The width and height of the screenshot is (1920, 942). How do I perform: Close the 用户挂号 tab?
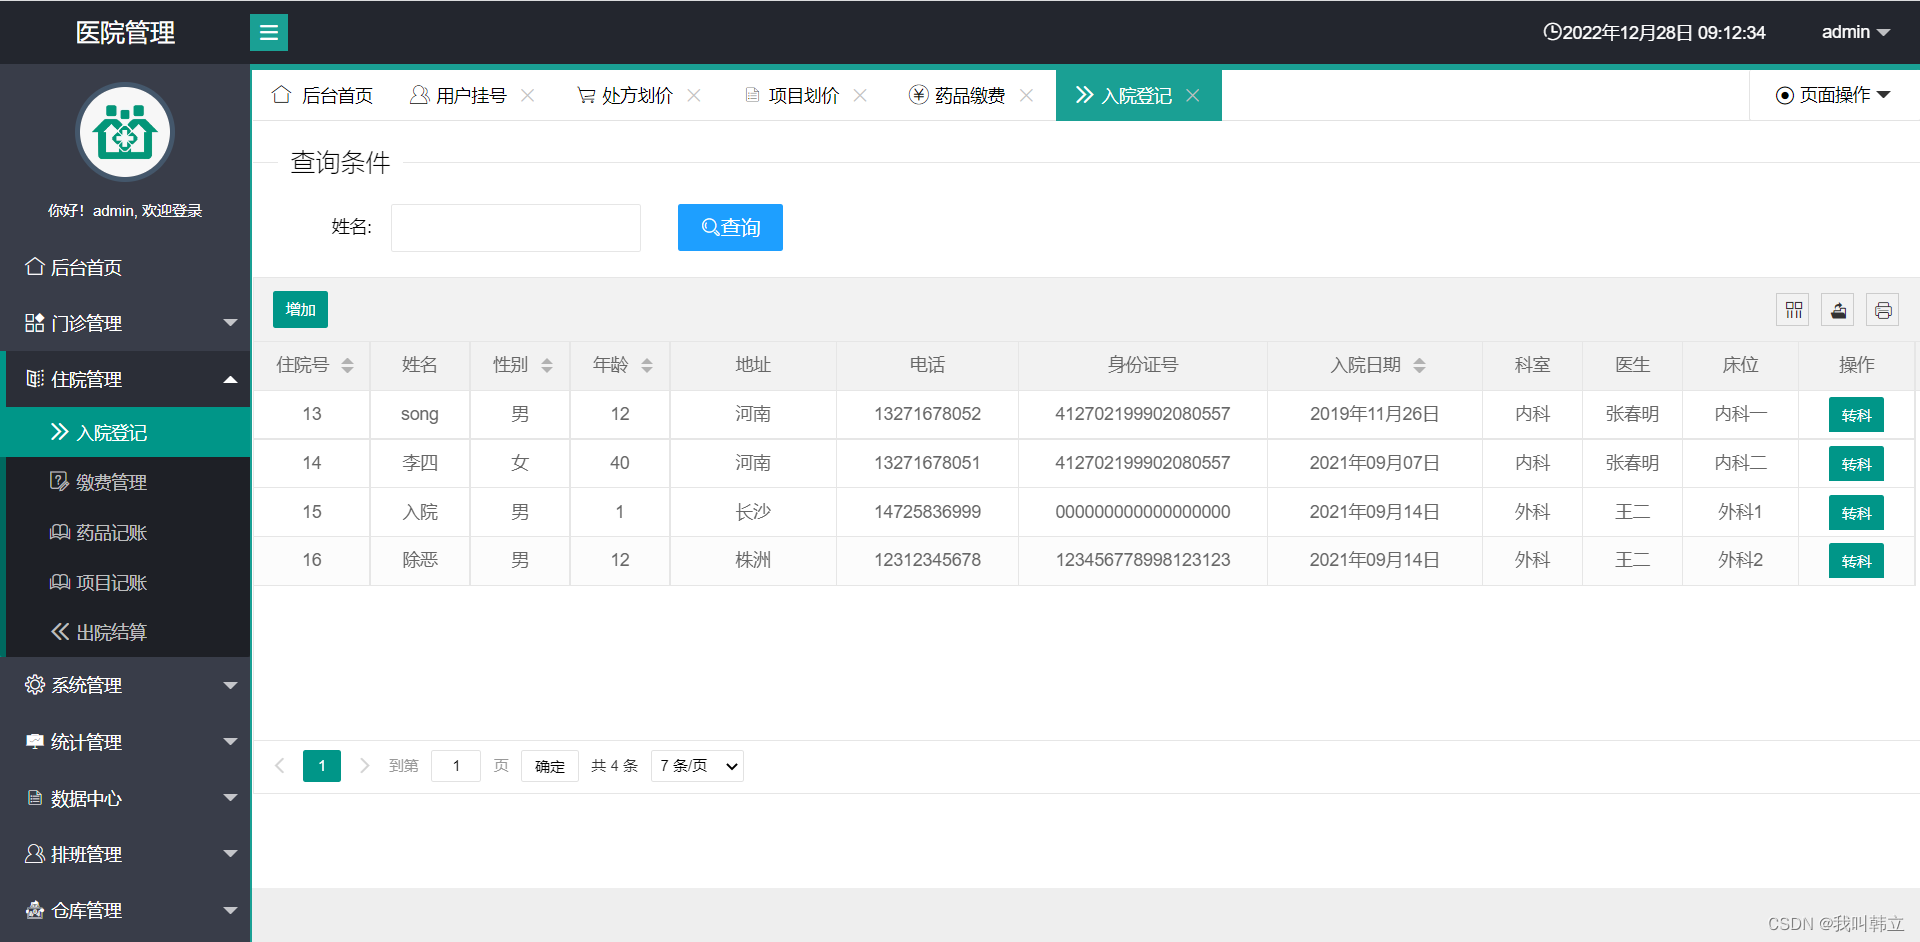pos(528,95)
